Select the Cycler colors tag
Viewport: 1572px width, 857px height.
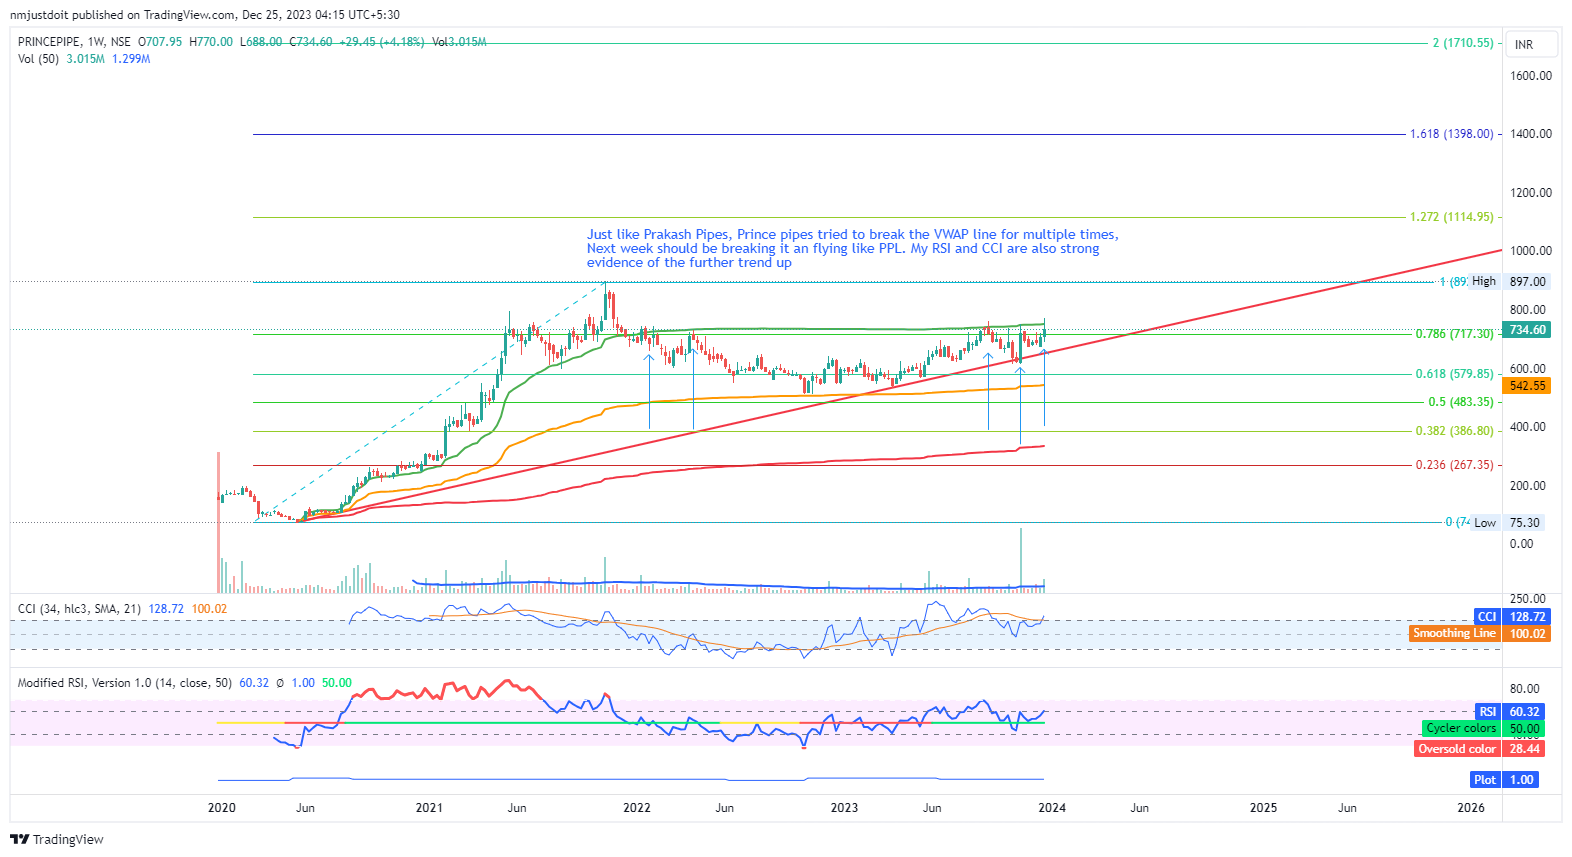pyautogui.click(x=1461, y=729)
